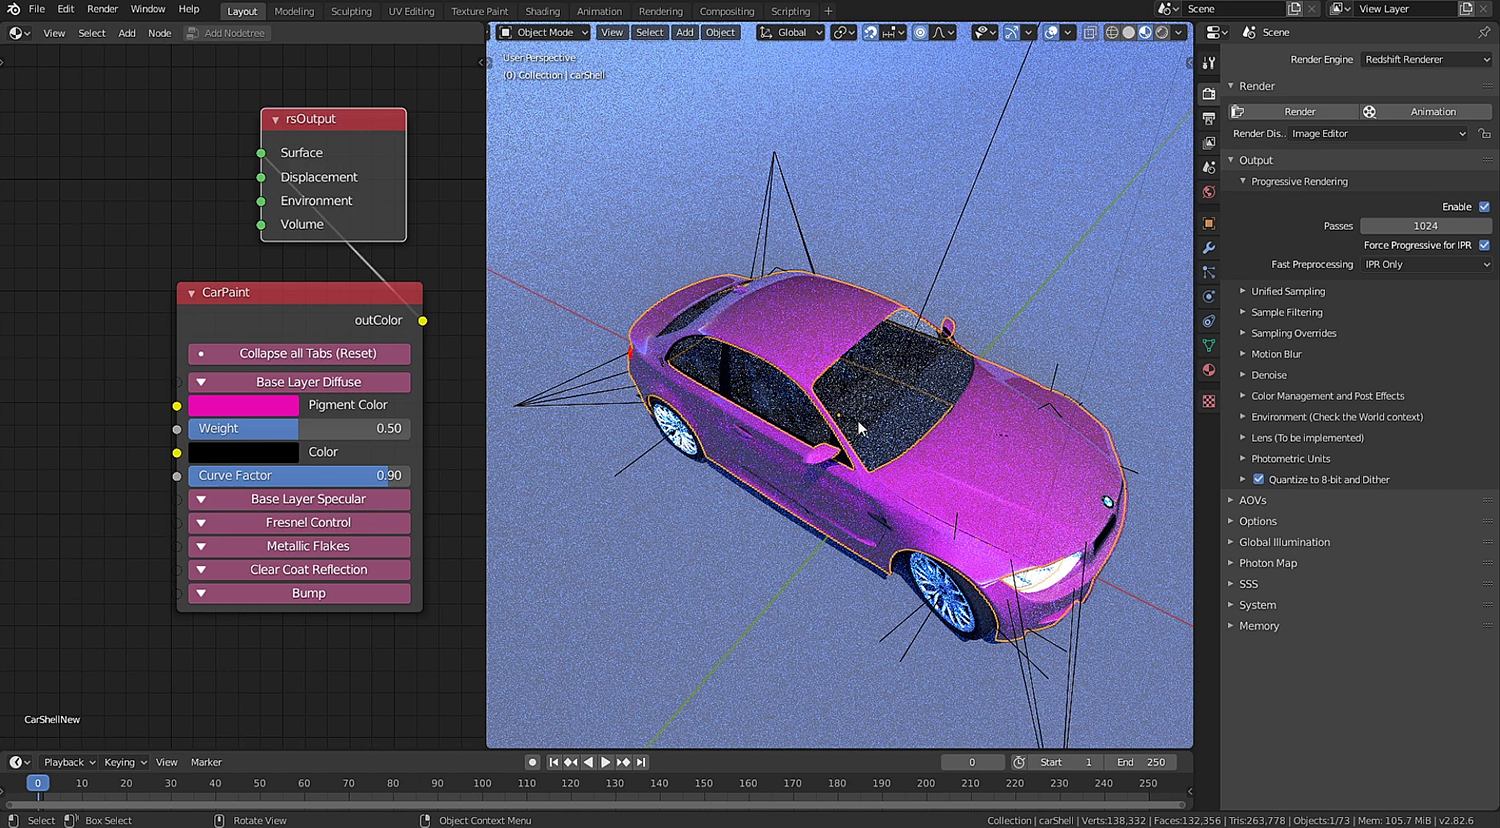The height and width of the screenshot is (828, 1500).
Task: Collapse the Base Layer Diffuse section
Action: point(299,382)
